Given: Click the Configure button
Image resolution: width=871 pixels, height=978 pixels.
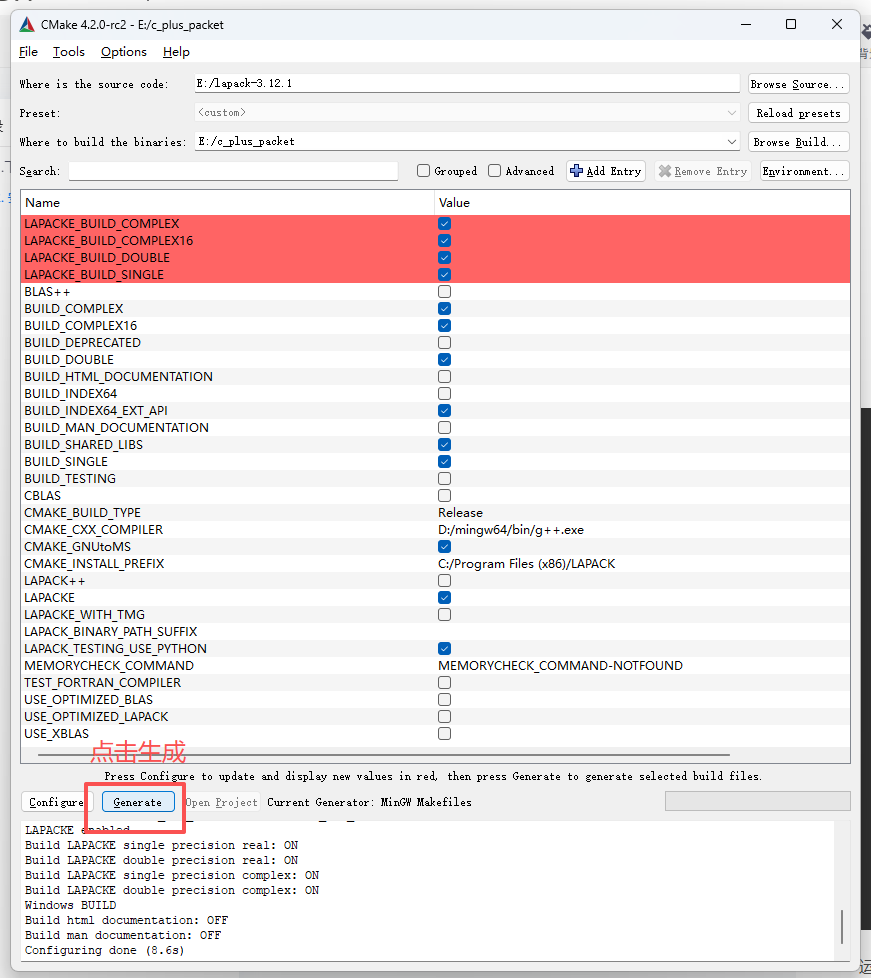Looking at the screenshot, I should tap(57, 802).
